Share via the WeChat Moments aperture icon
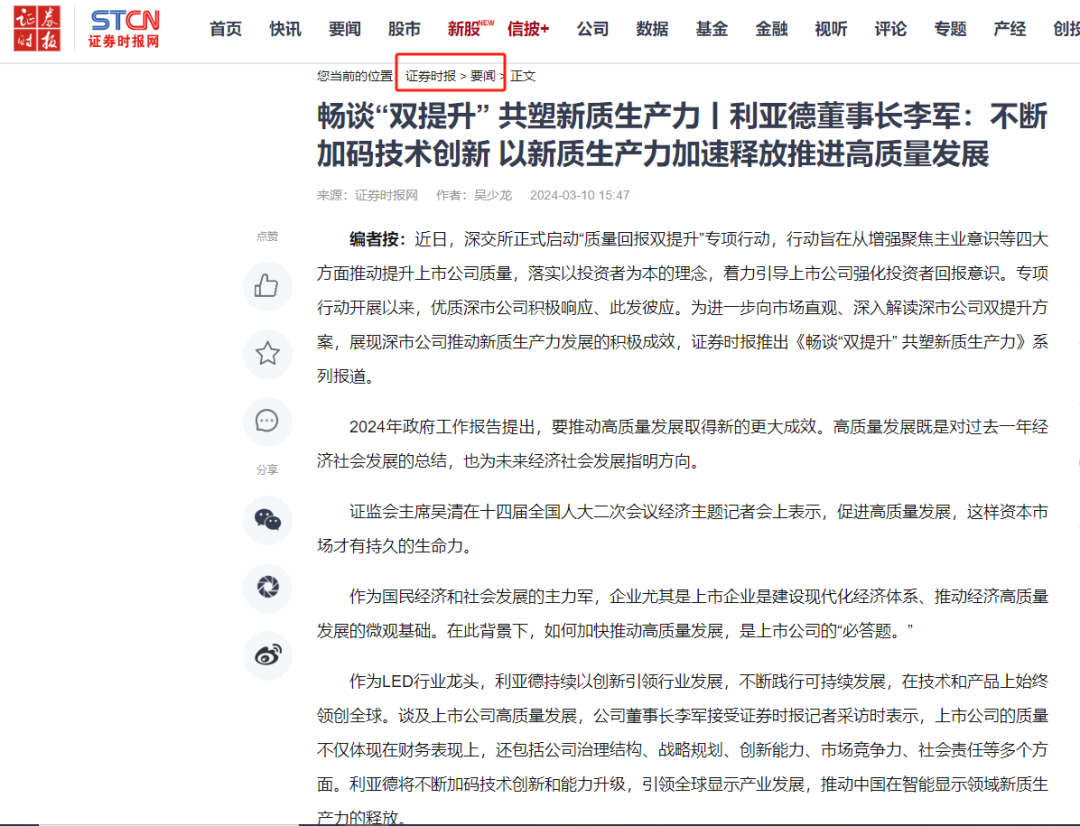 click(267, 588)
